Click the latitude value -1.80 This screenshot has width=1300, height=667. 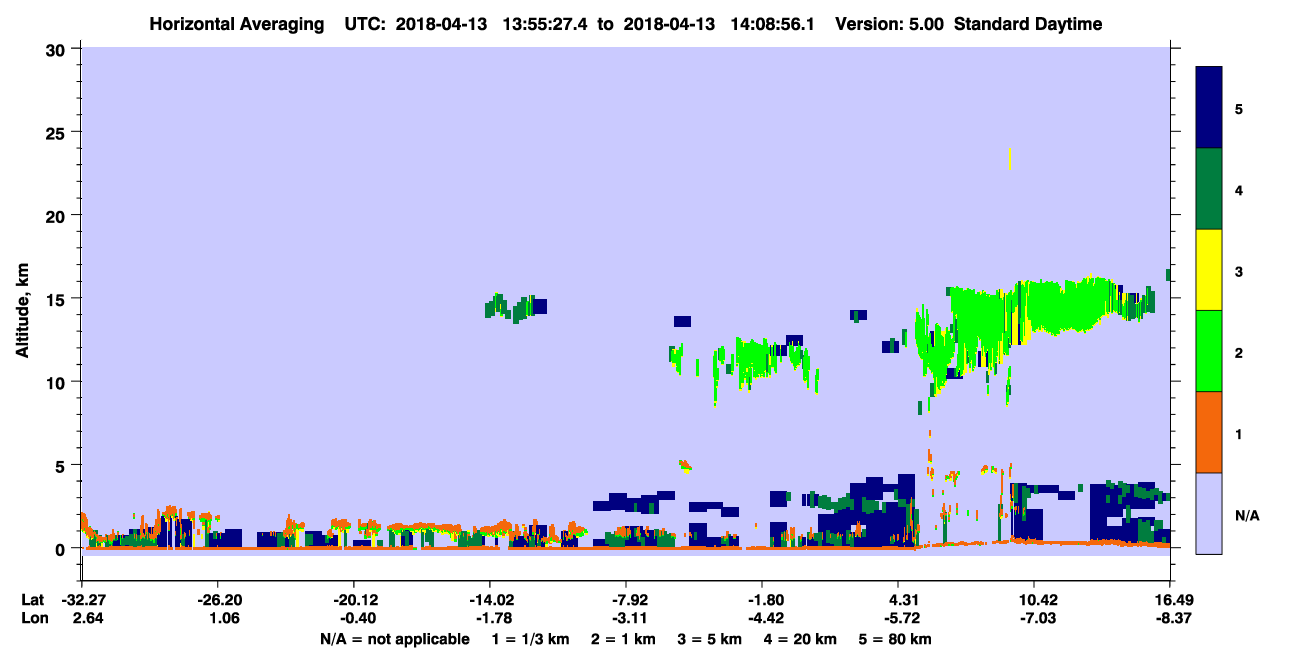tap(762, 600)
